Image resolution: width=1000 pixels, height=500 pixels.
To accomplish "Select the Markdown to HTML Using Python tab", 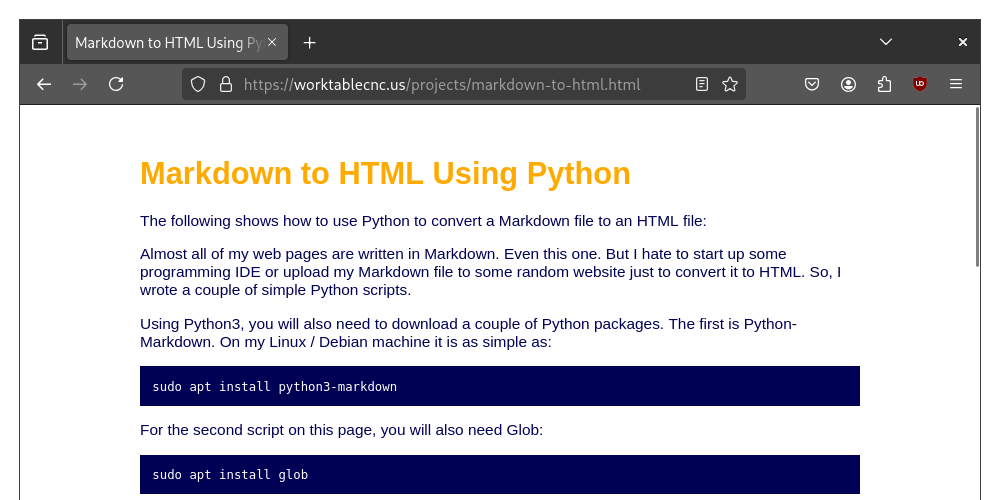I will click(x=177, y=42).
